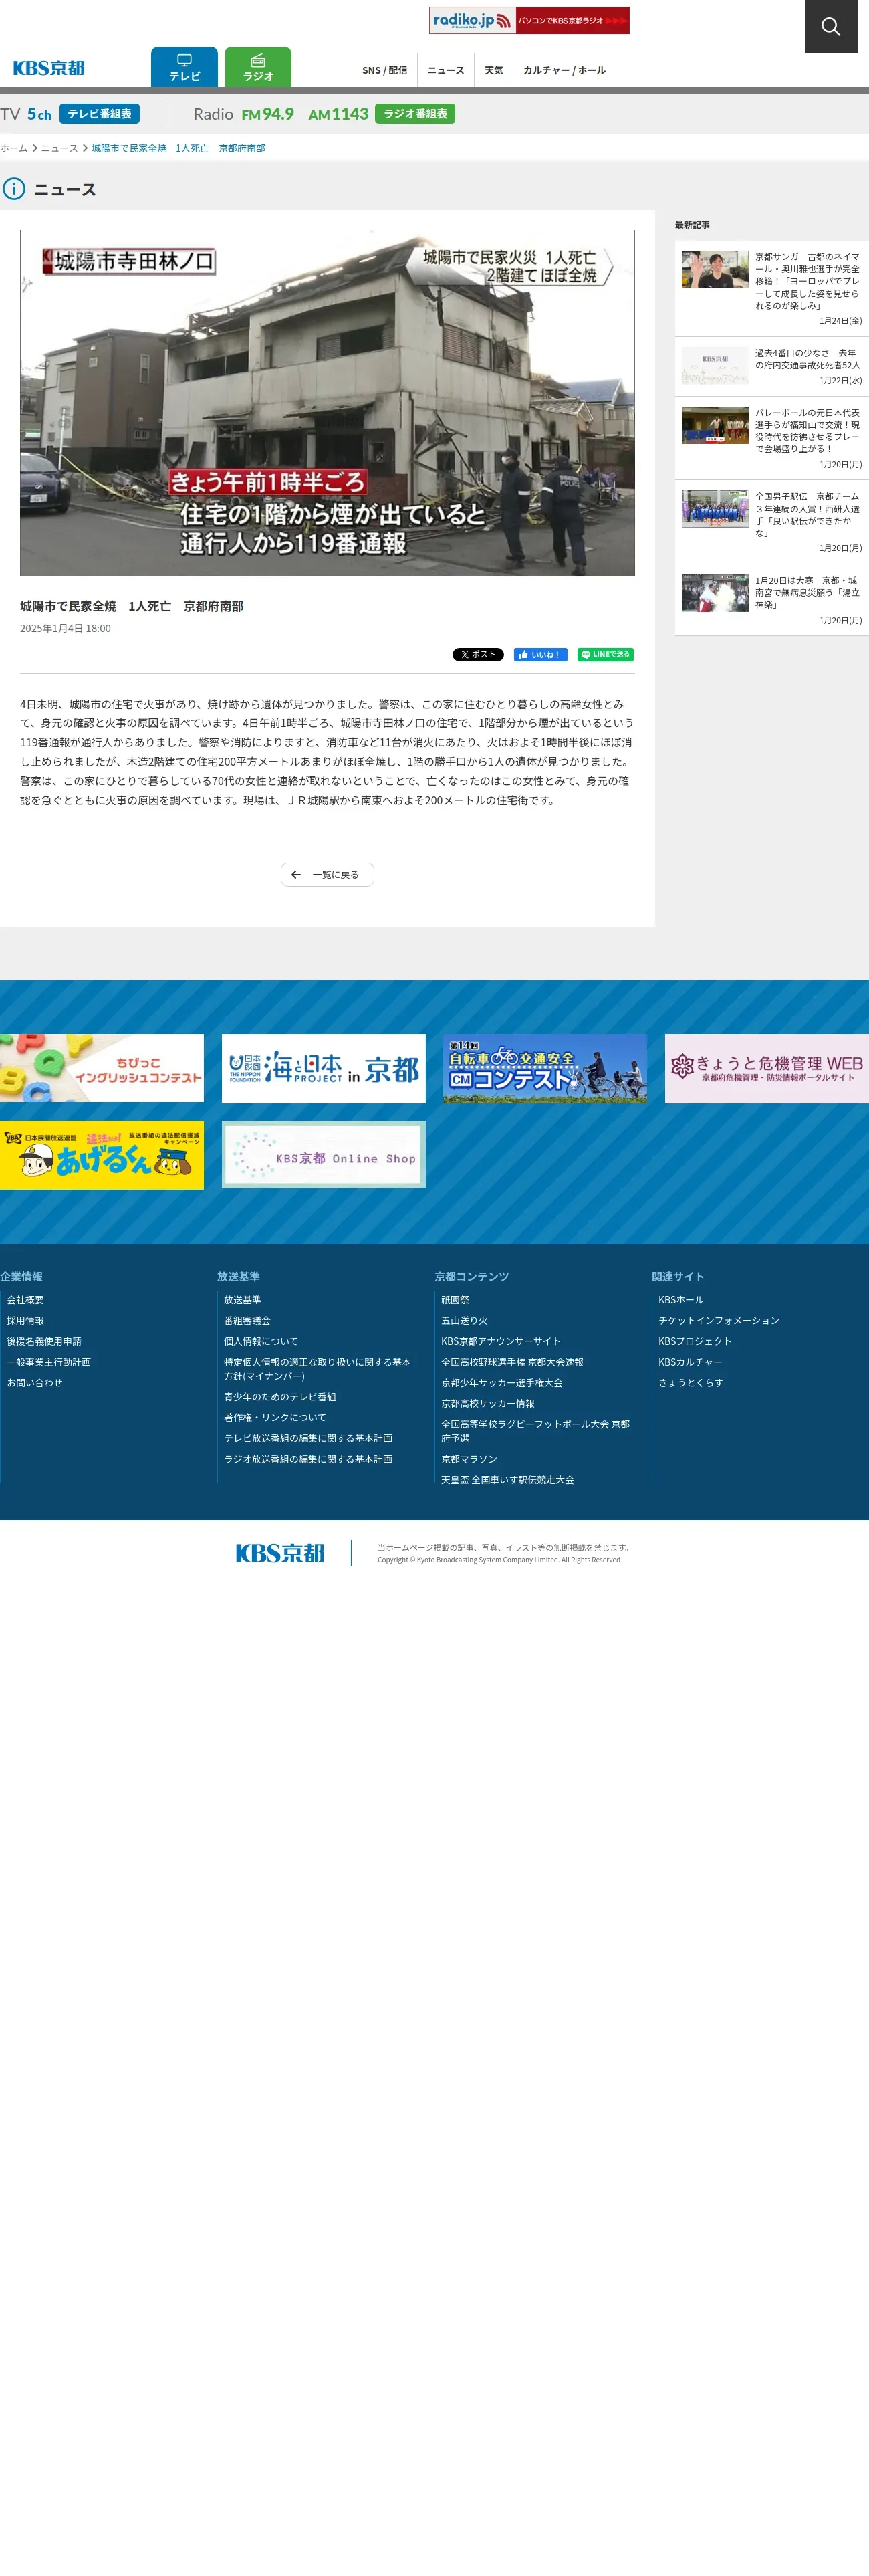This screenshot has height=2576, width=869.
Task: Open the fire news video thumbnail
Action: [327, 403]
